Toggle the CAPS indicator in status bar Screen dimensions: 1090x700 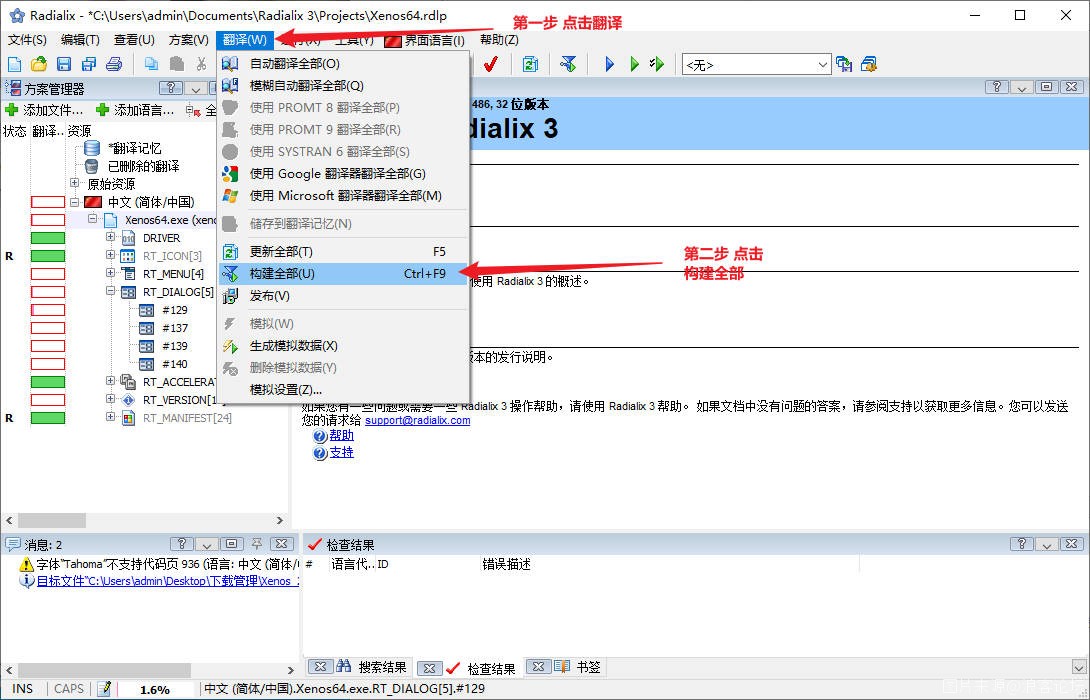click(x=69, y=689)
